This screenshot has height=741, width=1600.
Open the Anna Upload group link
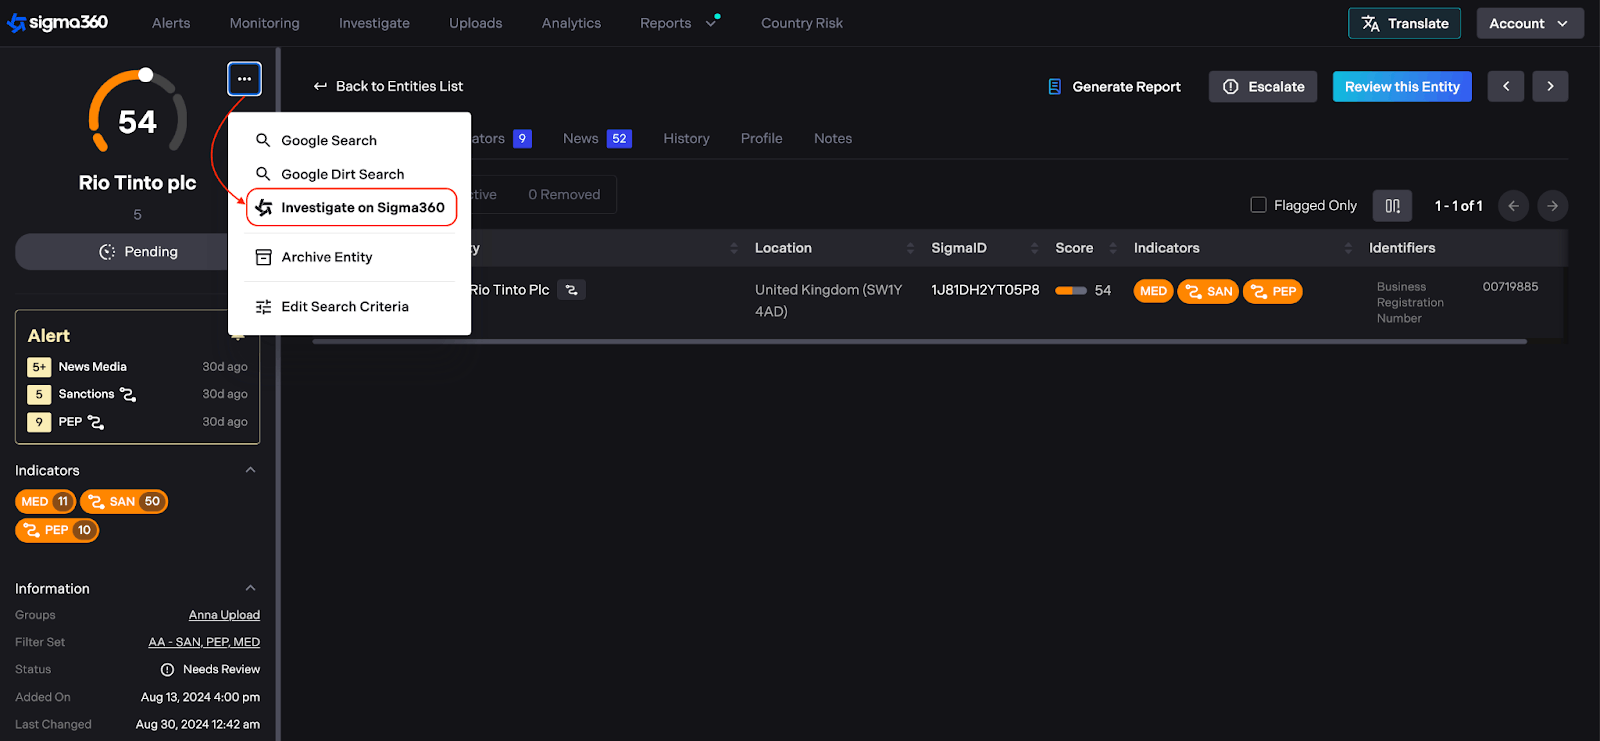point(224,615)
